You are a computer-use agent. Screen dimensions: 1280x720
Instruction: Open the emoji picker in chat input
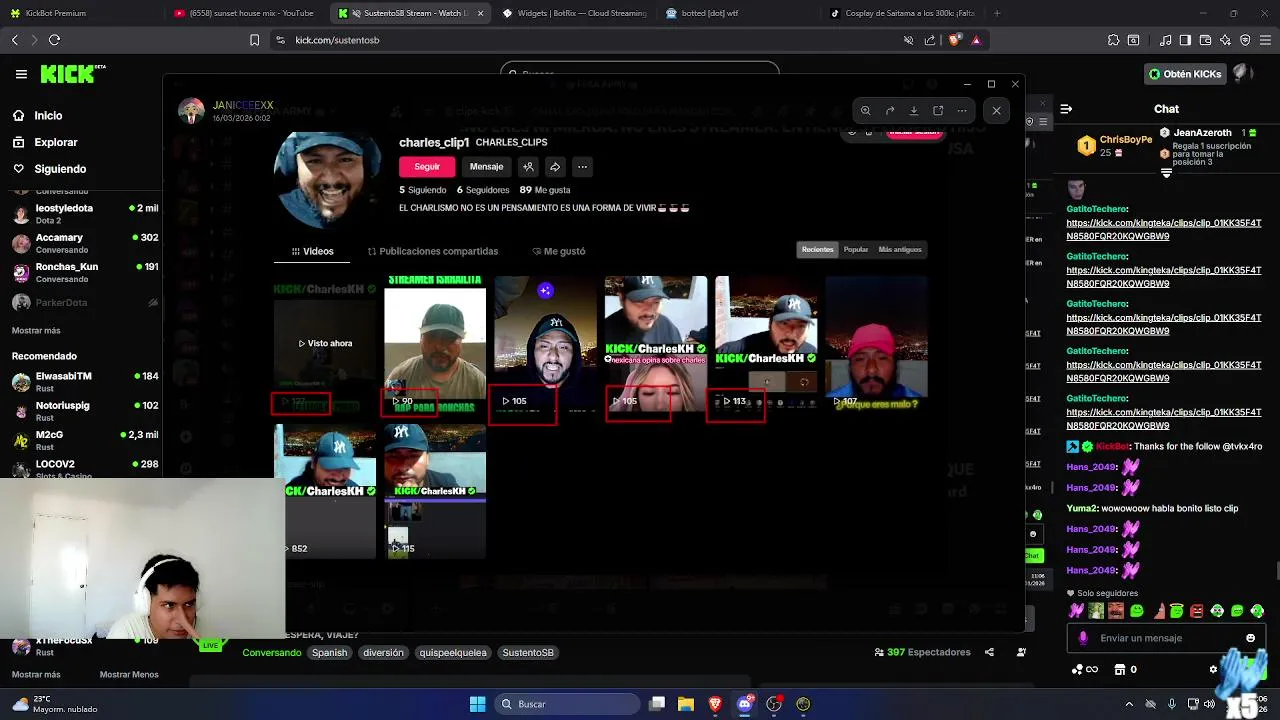pos(1250,638)
